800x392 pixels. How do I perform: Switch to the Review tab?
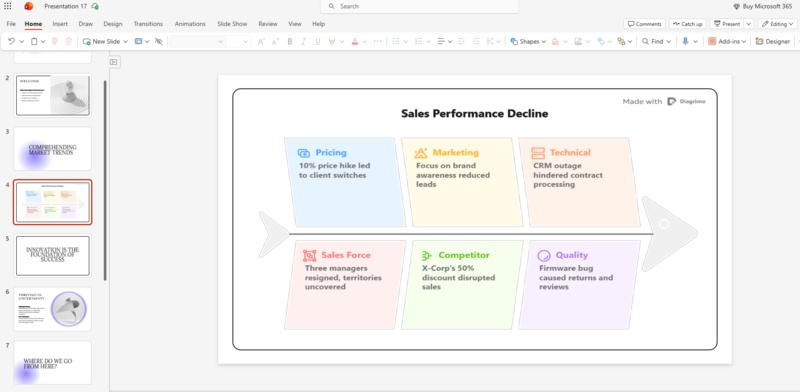click(x=268, y=24)
